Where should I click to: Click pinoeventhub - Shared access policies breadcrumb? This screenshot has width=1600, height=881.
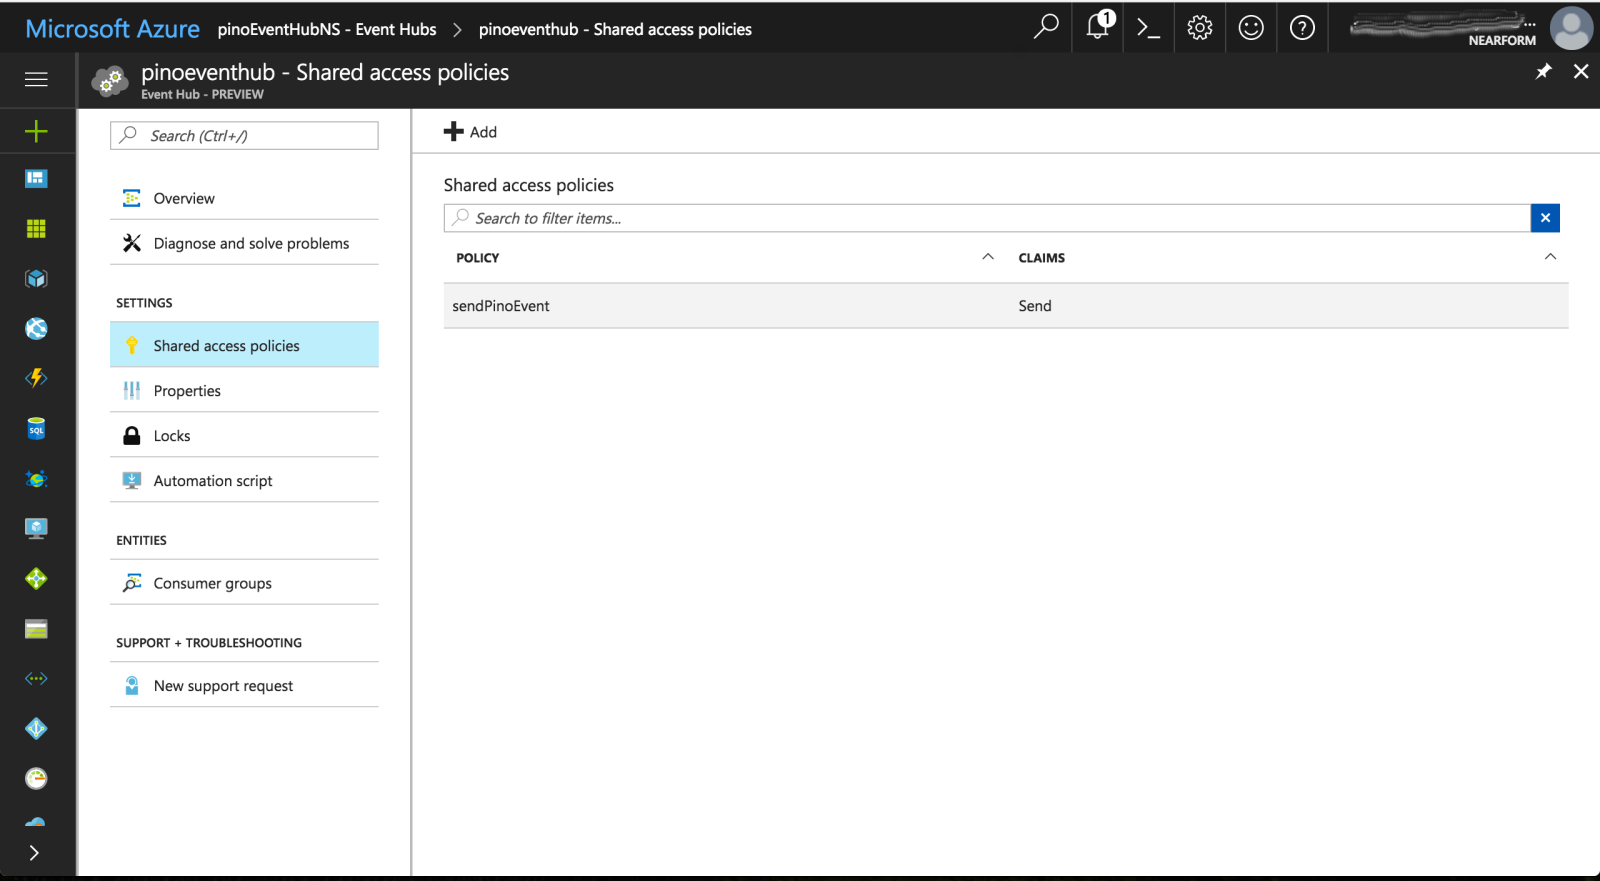(x=615, y=29)
